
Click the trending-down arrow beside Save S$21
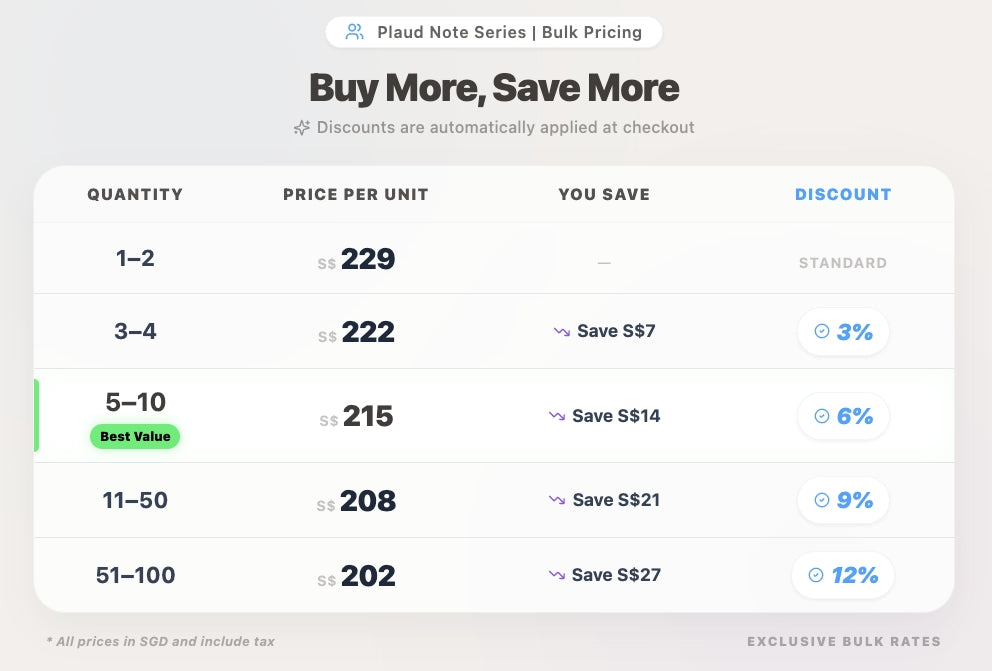557,500
